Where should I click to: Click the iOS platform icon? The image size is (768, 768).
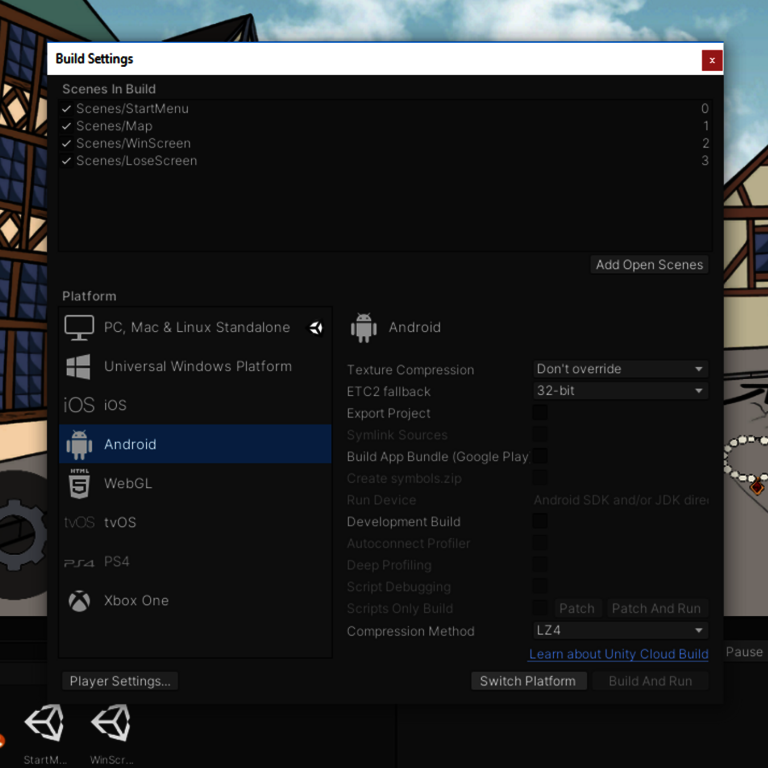pos(79,405)
